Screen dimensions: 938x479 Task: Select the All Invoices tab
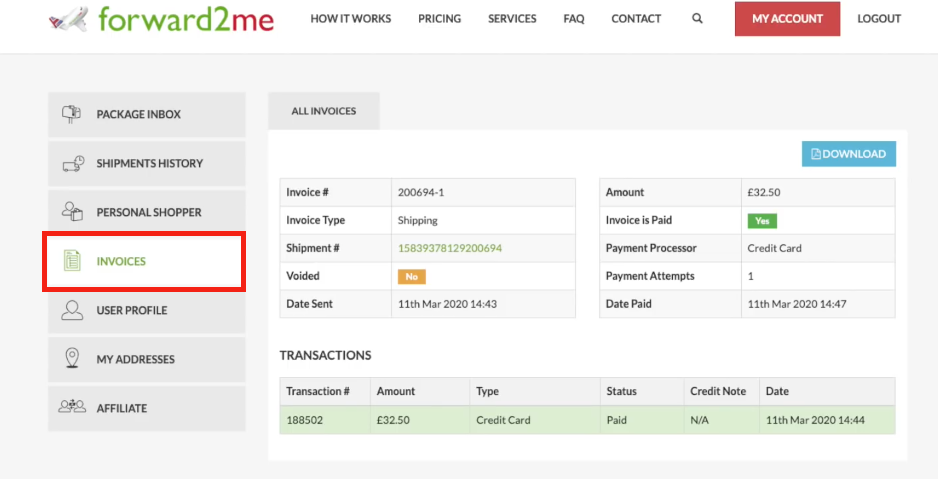point(324,111)
